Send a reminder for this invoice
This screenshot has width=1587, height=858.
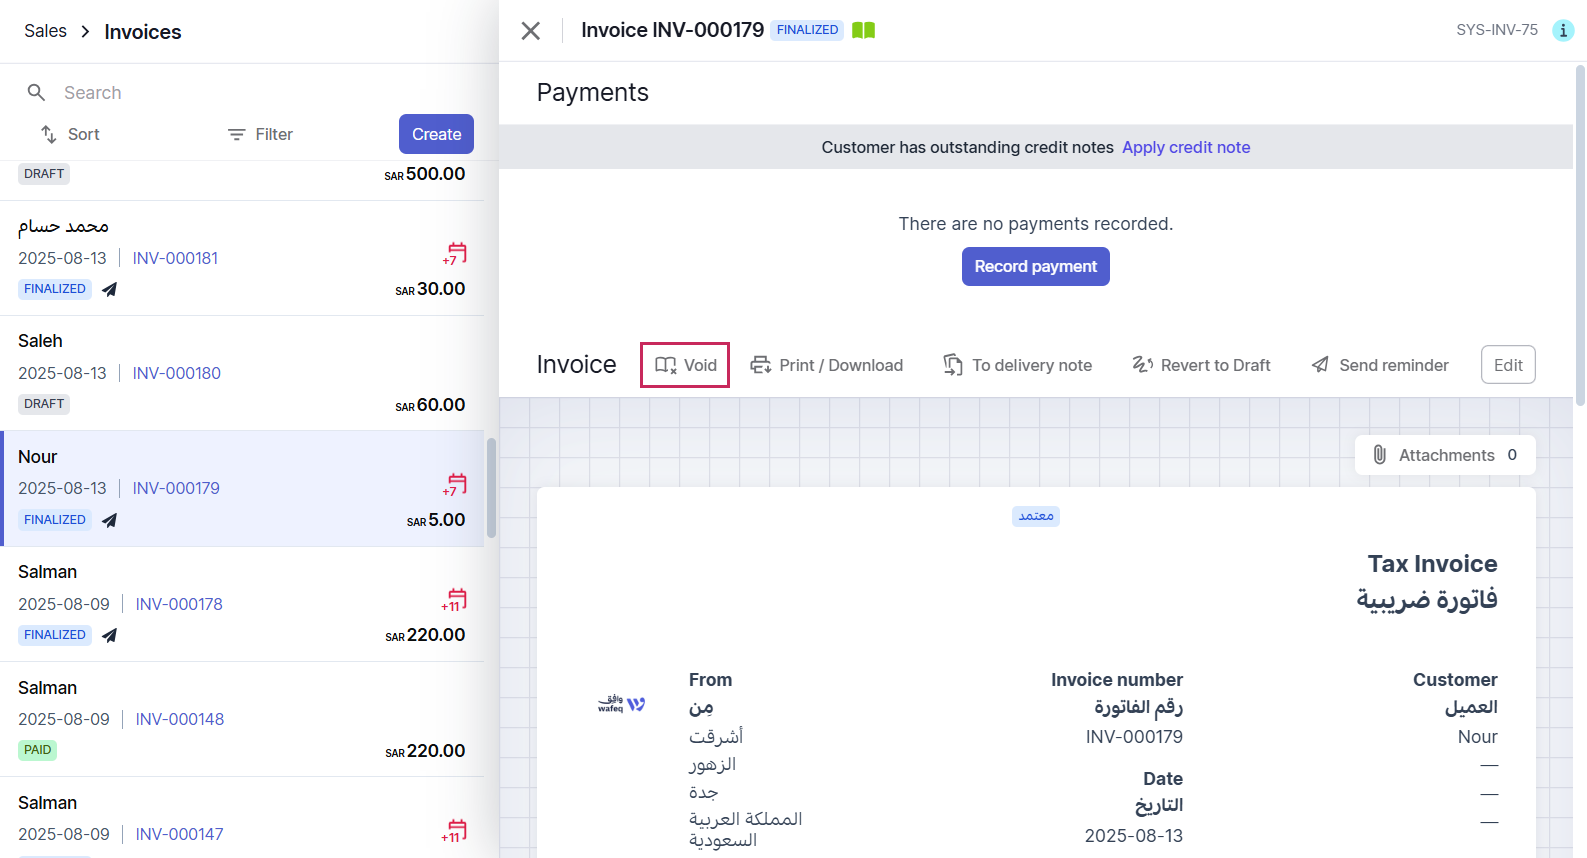click(x=1380, y=365)
